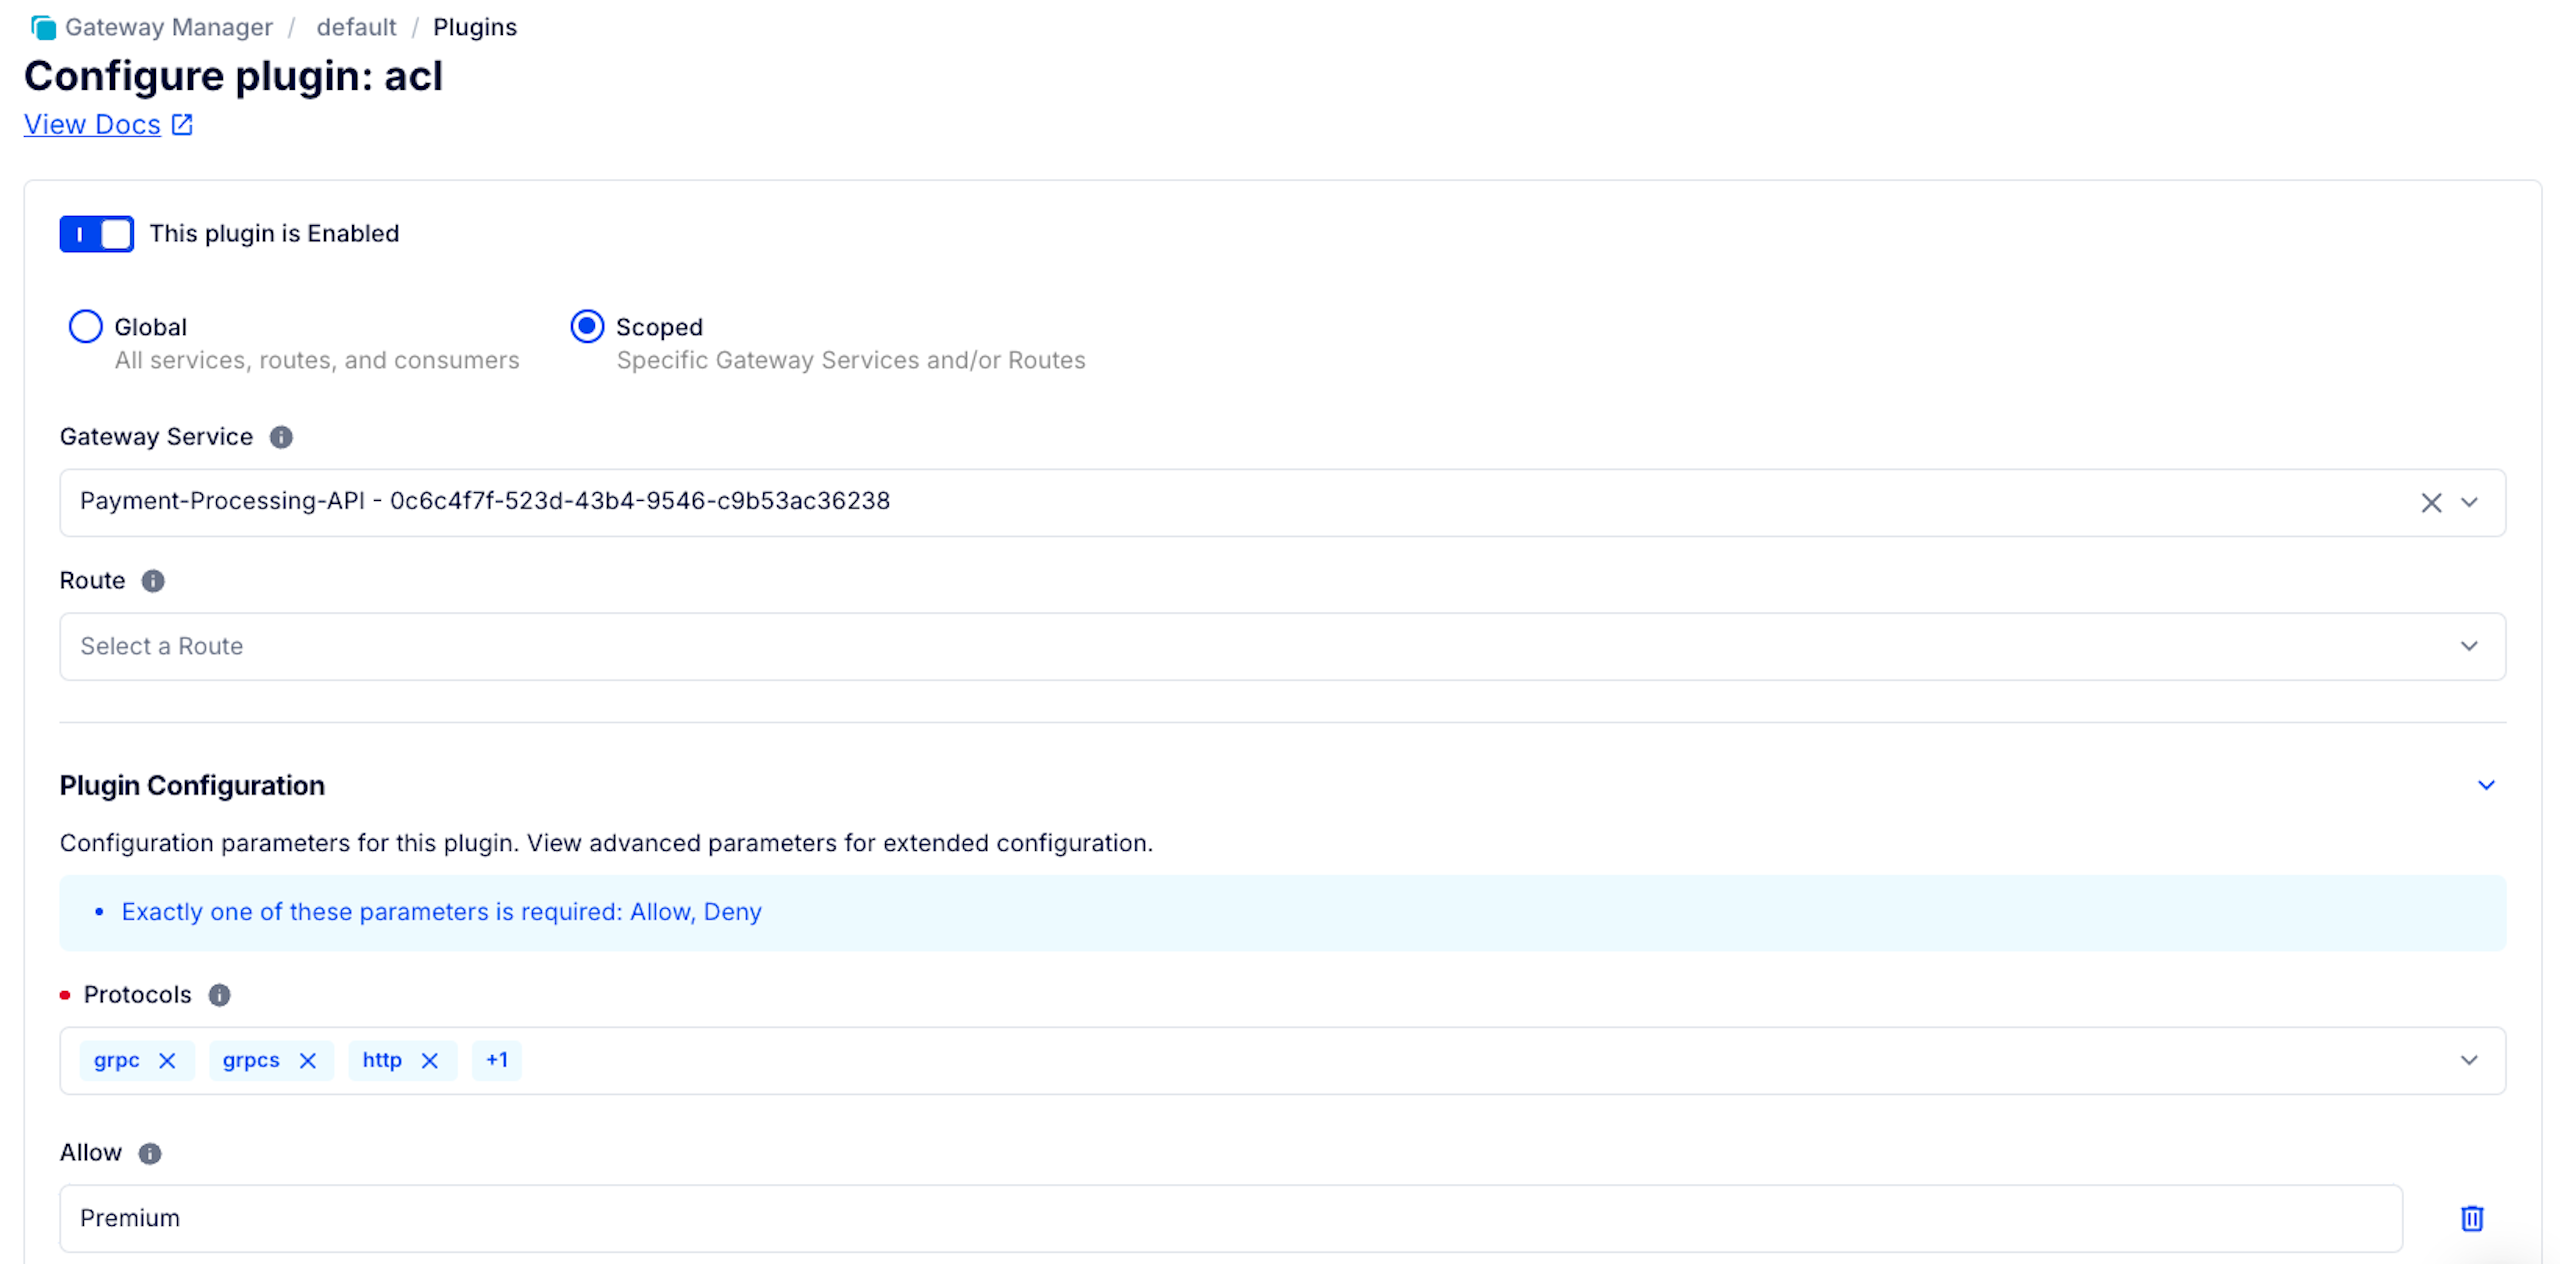Click the info icon beside Gateway Service
The width and height of the screenshot is (2560, 1264).
click(x=281, y=437)
